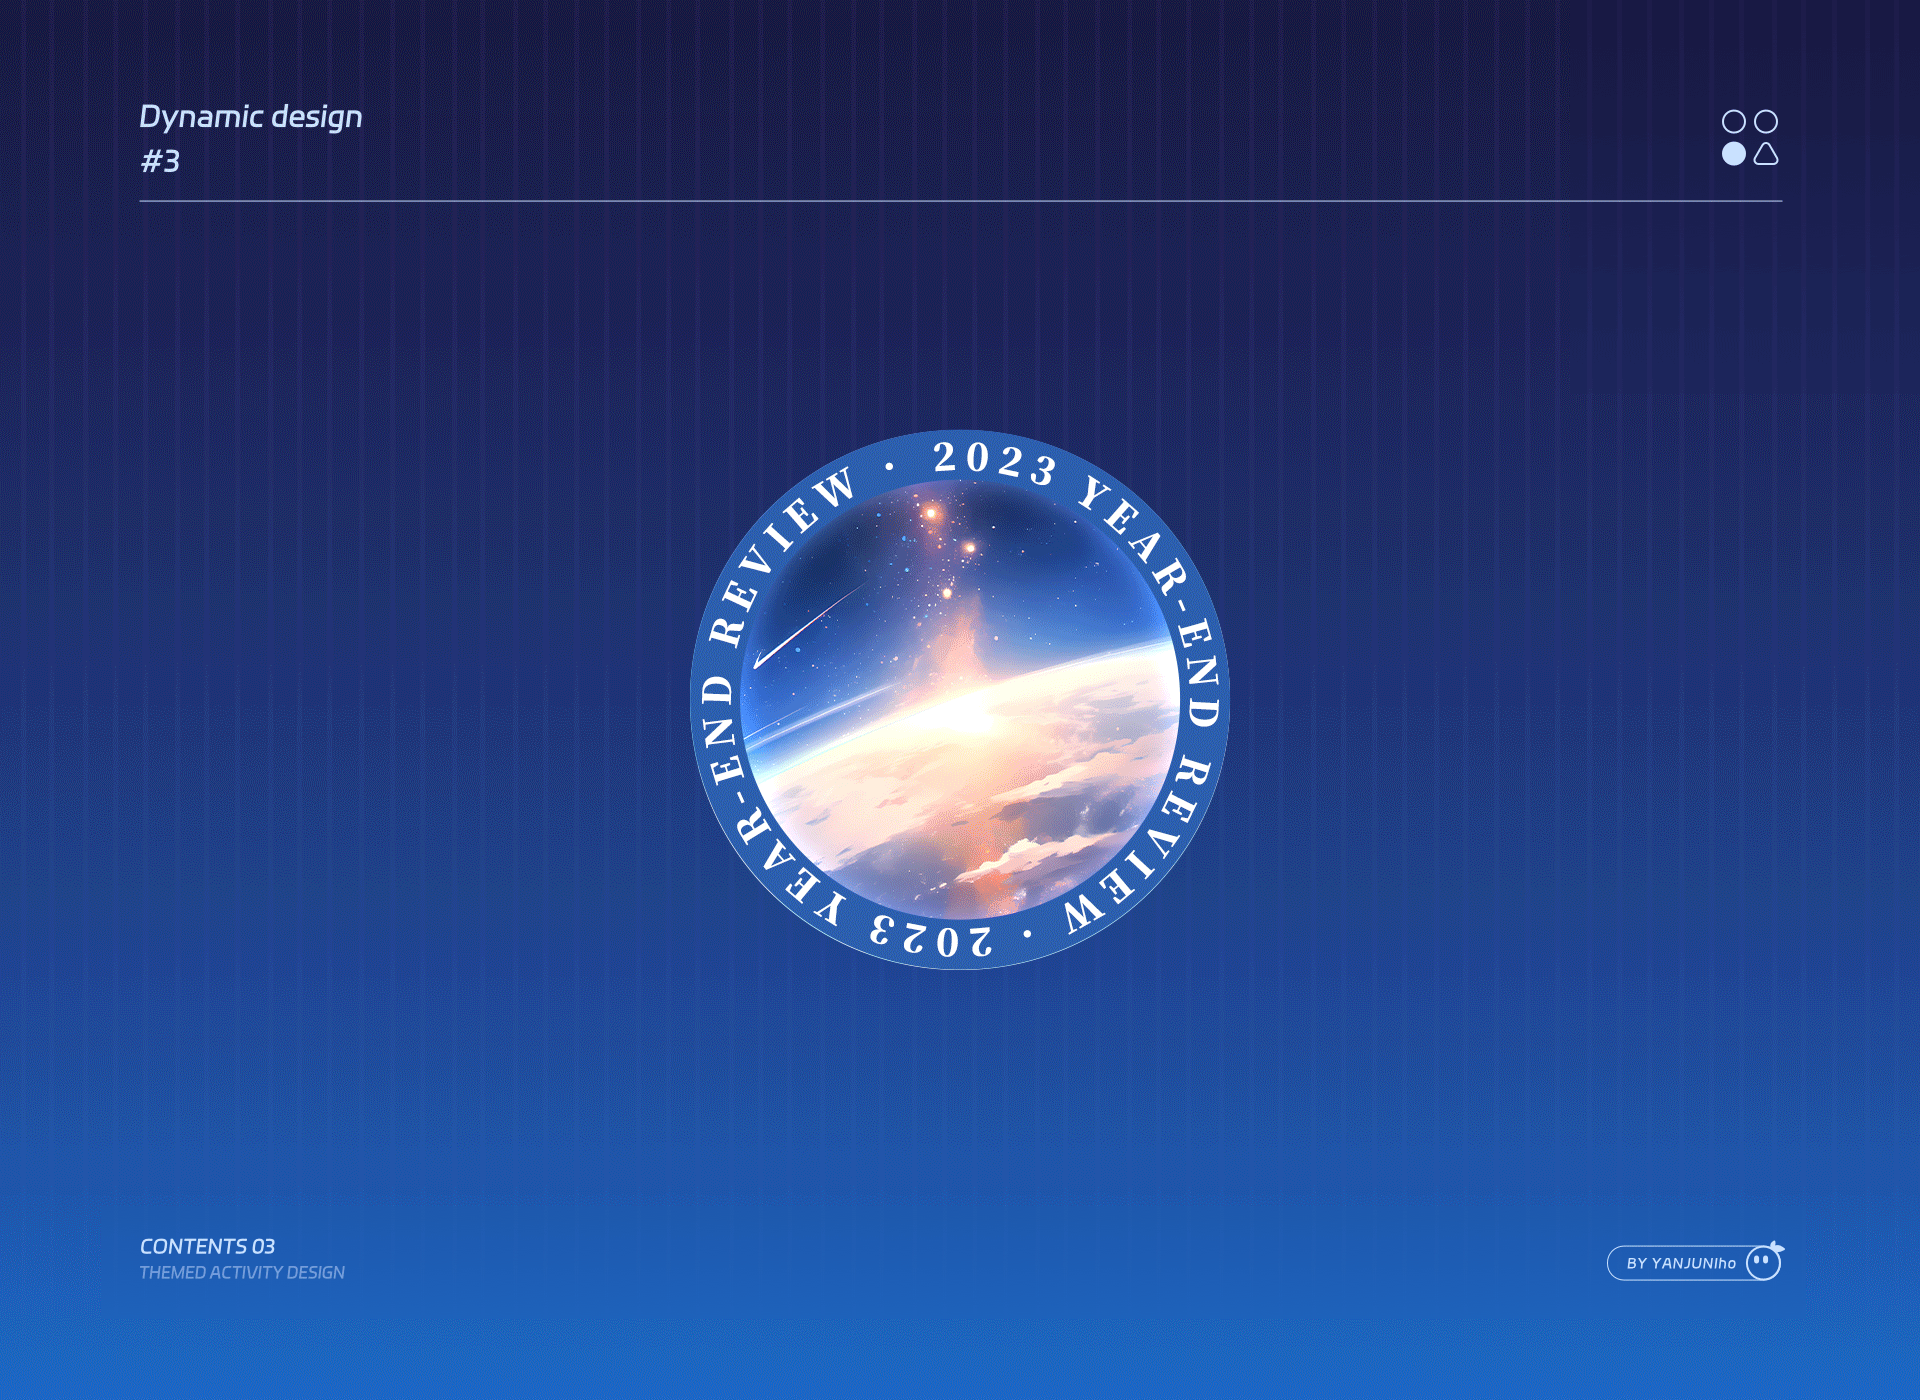Viewport: 1920px width, 1400px height.
Task: Click the horizontal divider line under the header
Action: pyautogui.click(x=960, y=201)
